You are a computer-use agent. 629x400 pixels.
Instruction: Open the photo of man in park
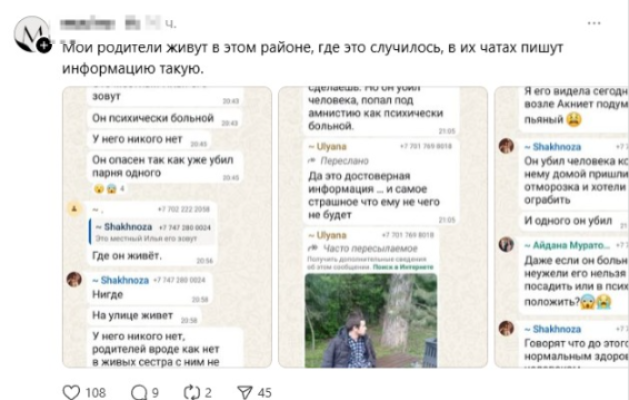371,321
